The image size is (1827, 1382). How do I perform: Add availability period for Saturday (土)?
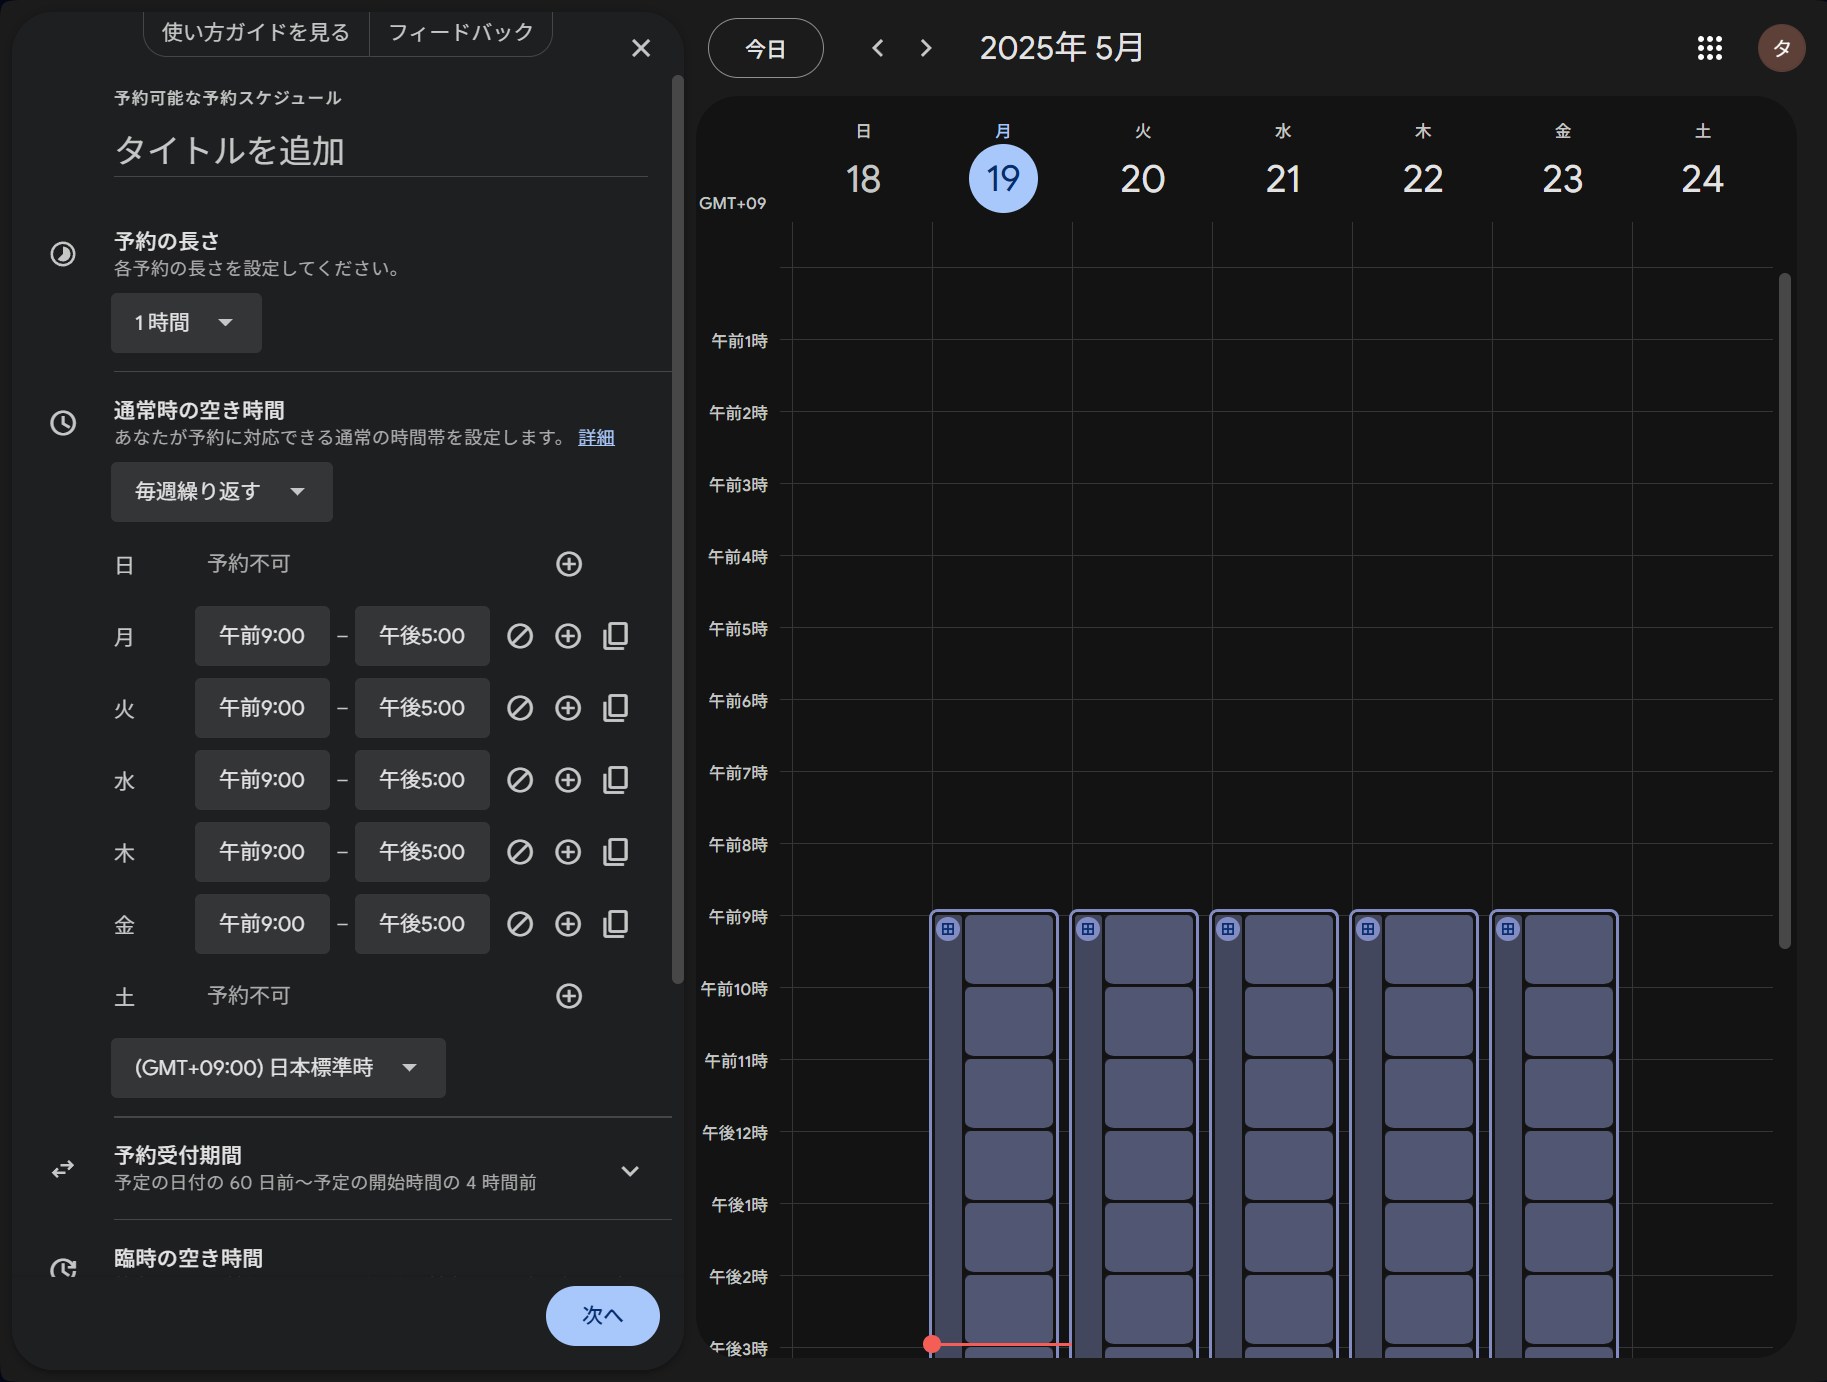coord(569,996)
